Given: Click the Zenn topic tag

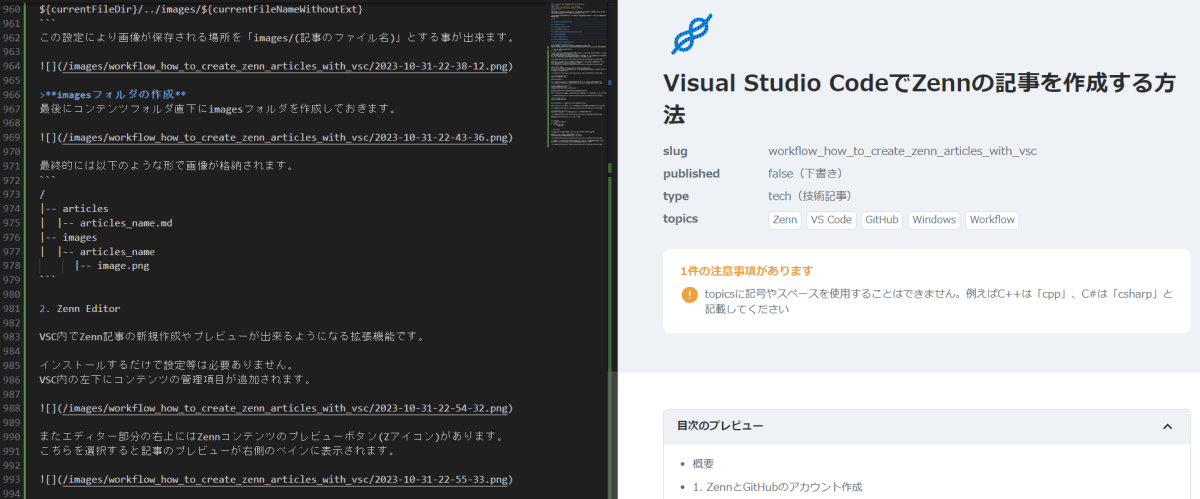Looking at the screenshot, I should pyautogui.click(x=784, y=220).
